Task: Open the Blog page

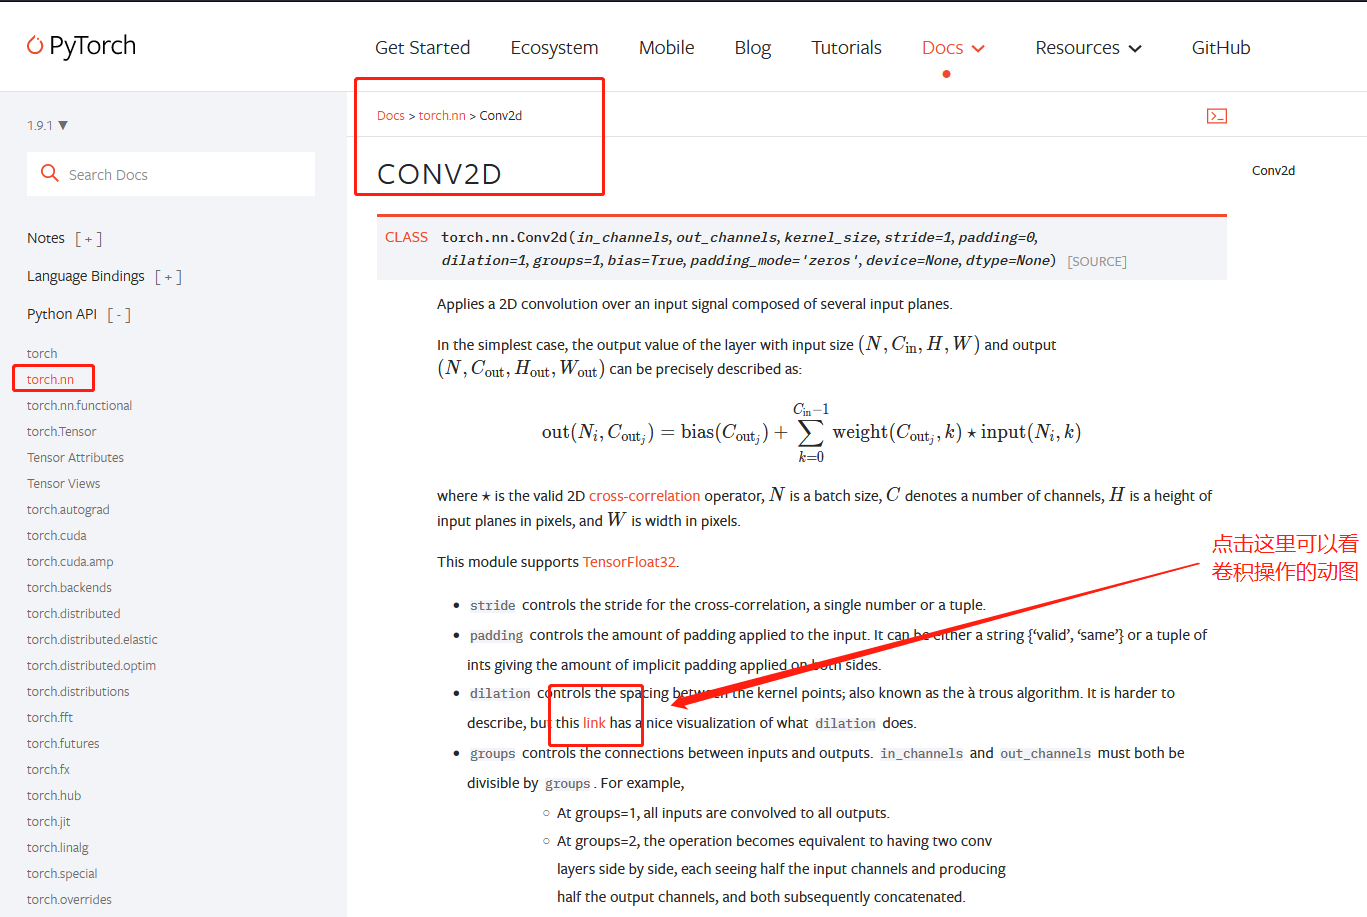Action: tap(752, 47)
